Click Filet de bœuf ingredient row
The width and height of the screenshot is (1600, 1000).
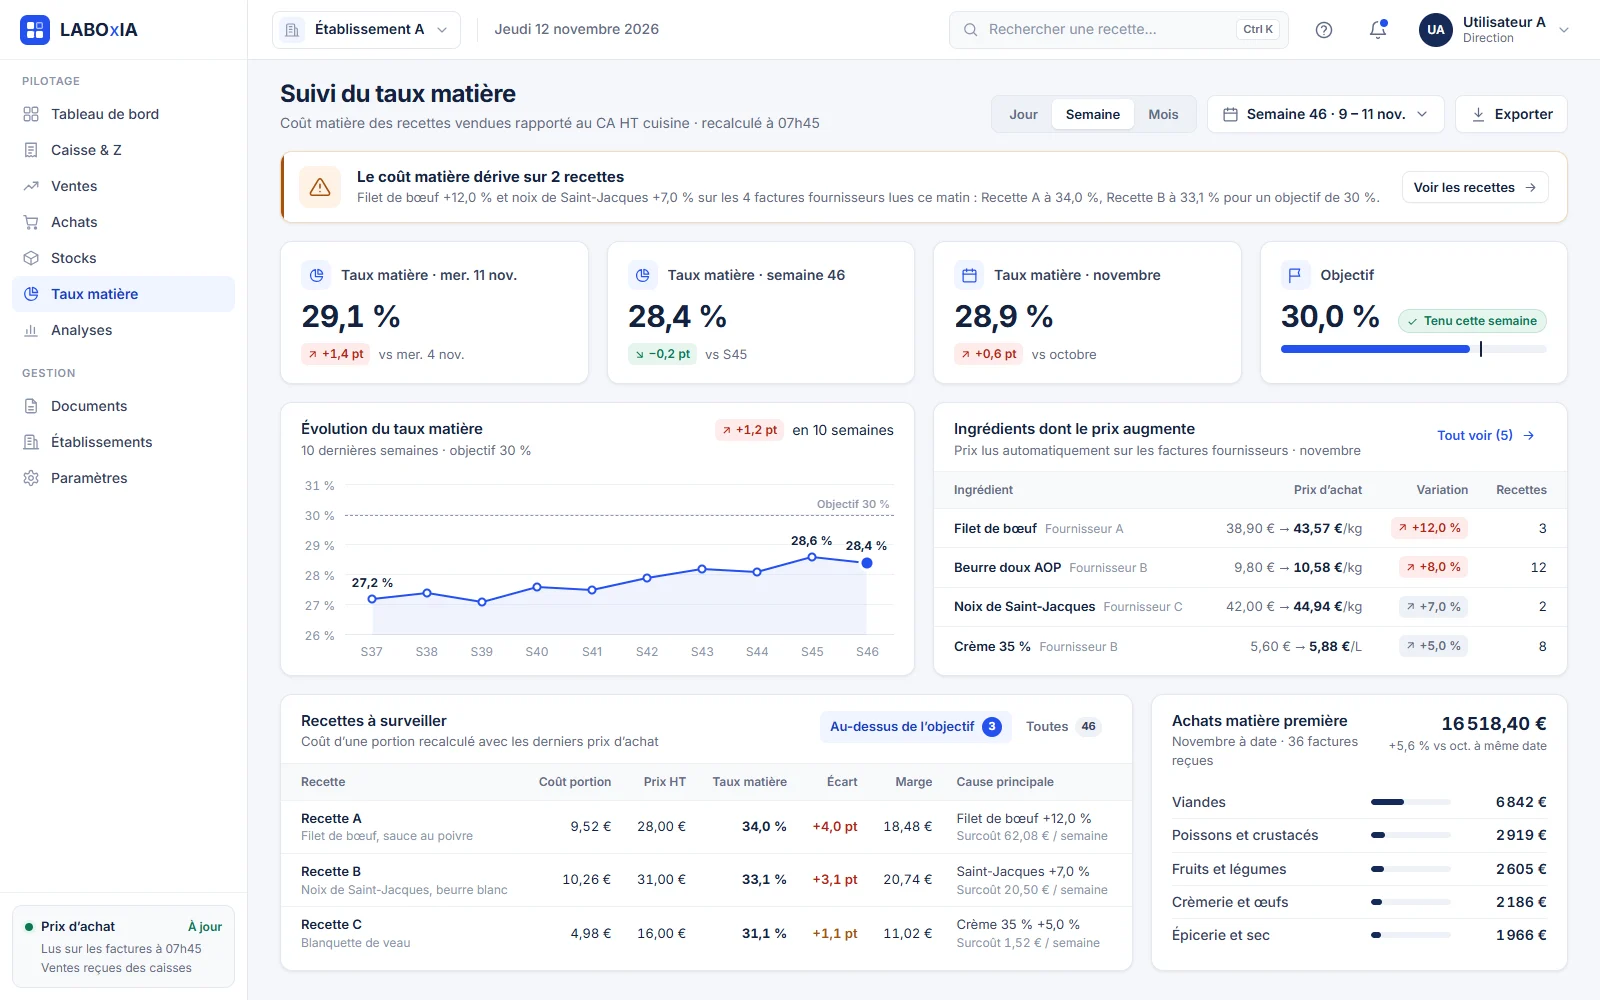(1250, 528)
